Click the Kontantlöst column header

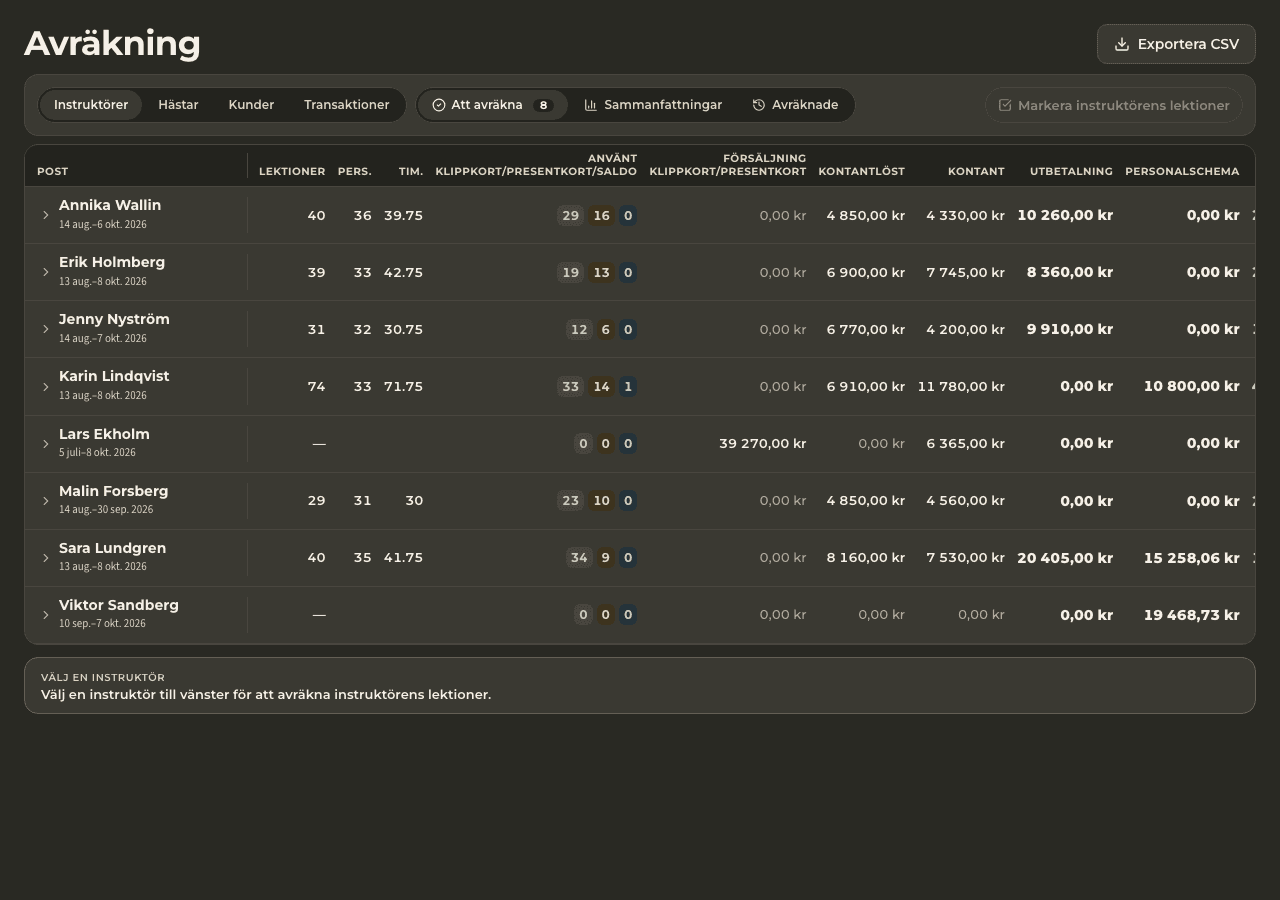[x=861, y=171]
